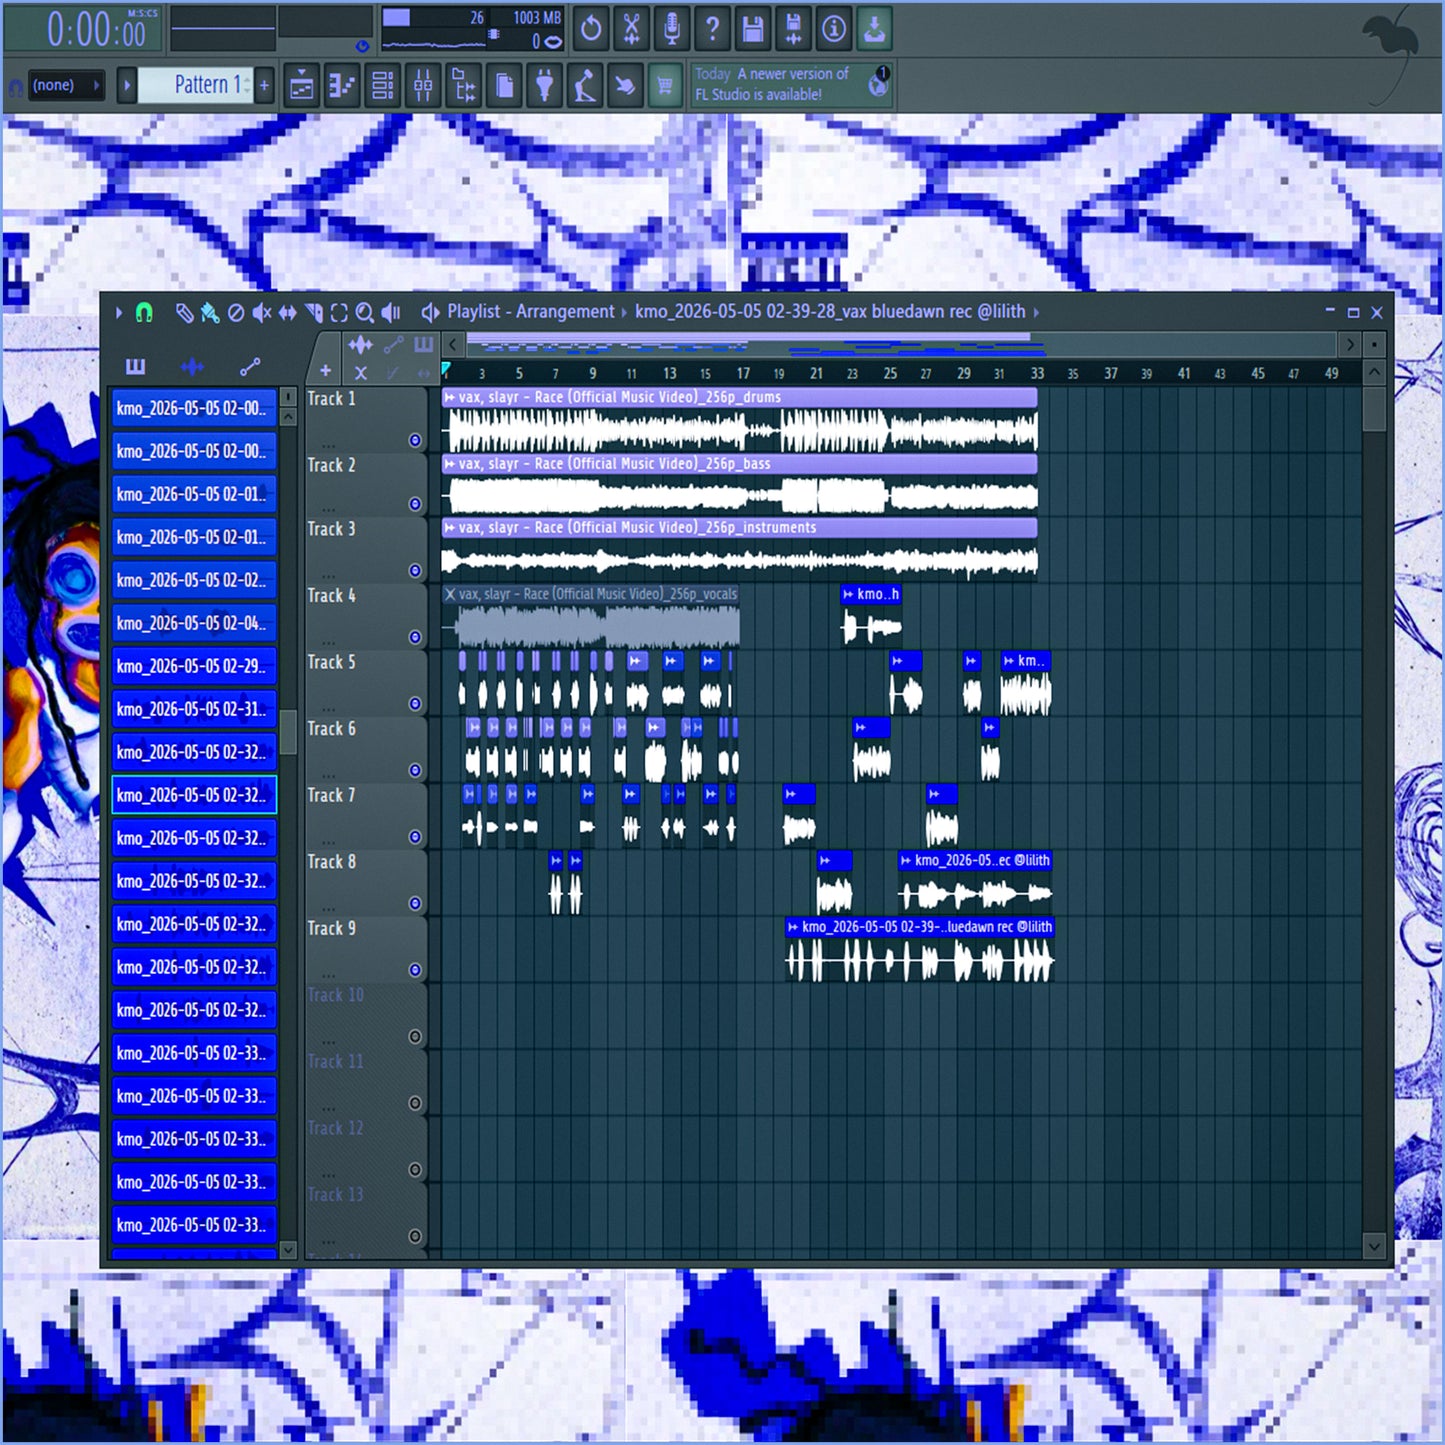Toggle mute on Track 3
1445x1445 pixels.
click(x=415, y=570)
